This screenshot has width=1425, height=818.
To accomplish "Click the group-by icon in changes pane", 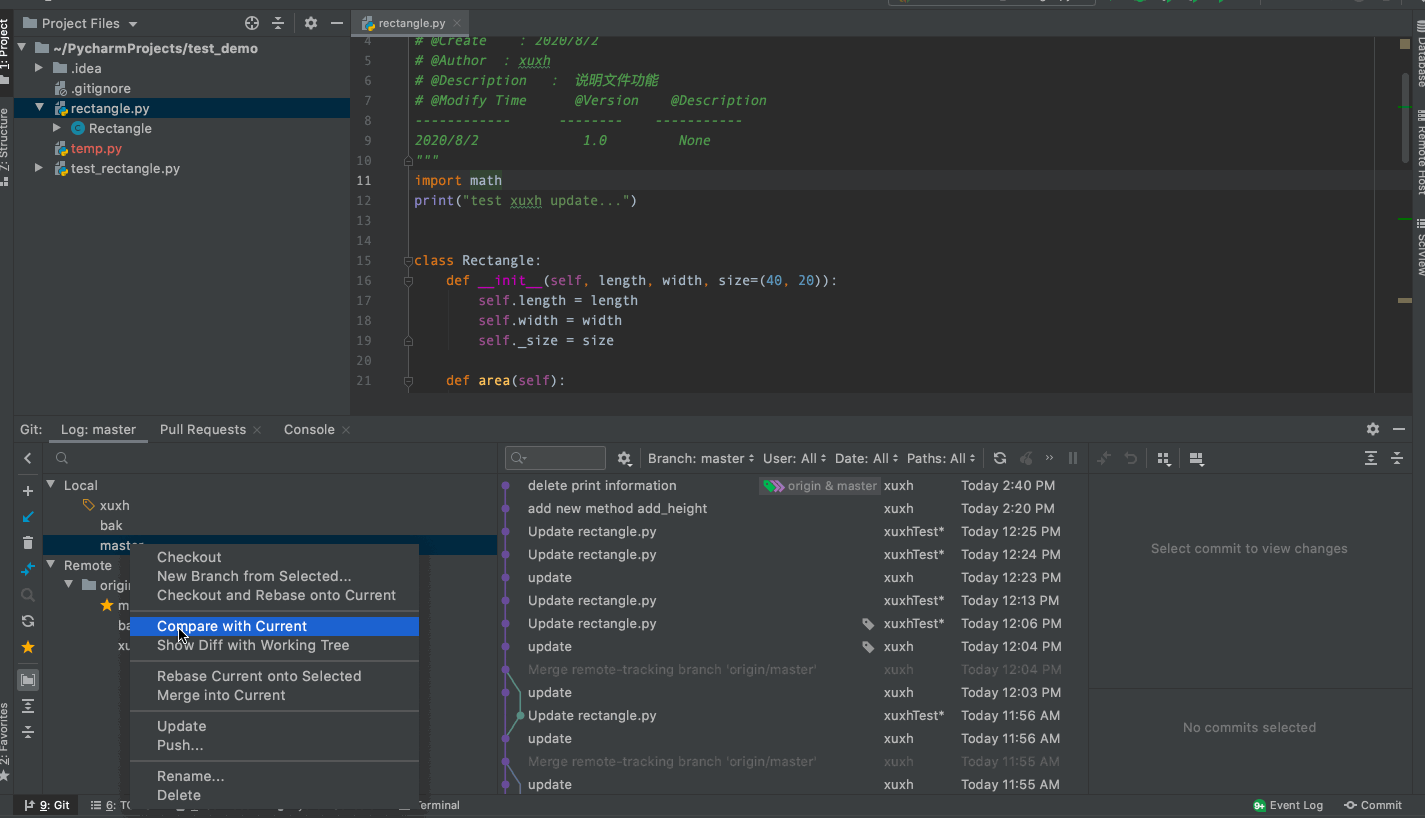I will (1164, 458).
